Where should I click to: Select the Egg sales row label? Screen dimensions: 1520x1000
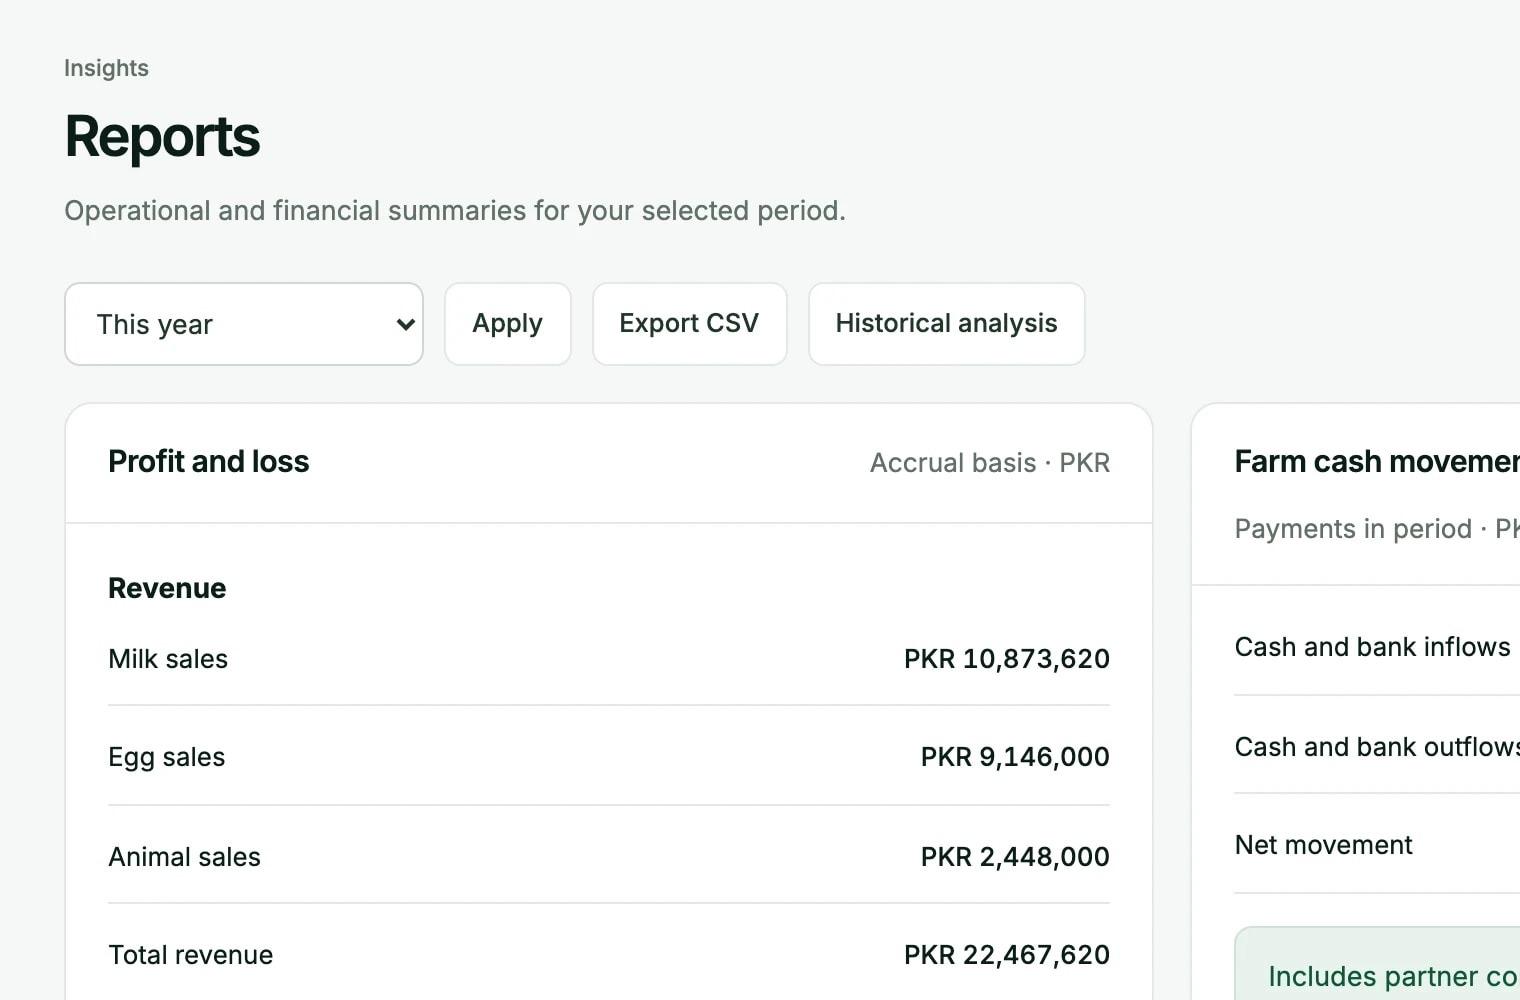point(167,757)
